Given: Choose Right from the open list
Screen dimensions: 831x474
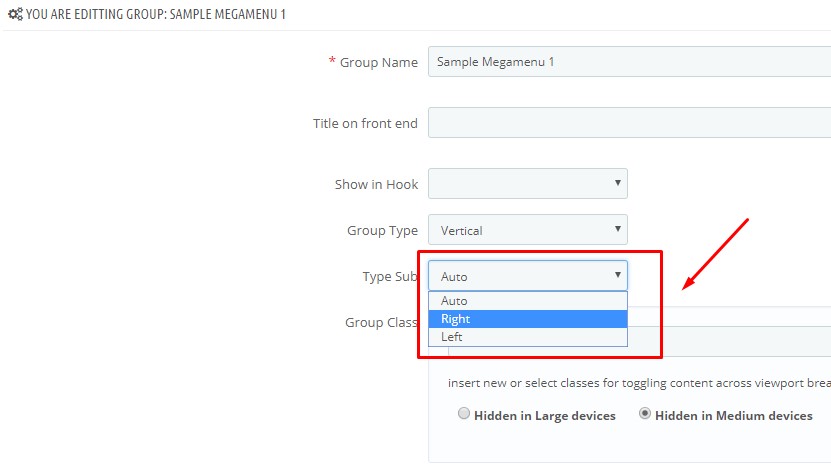Looking at the screenshot, I should tap(528, 319).
